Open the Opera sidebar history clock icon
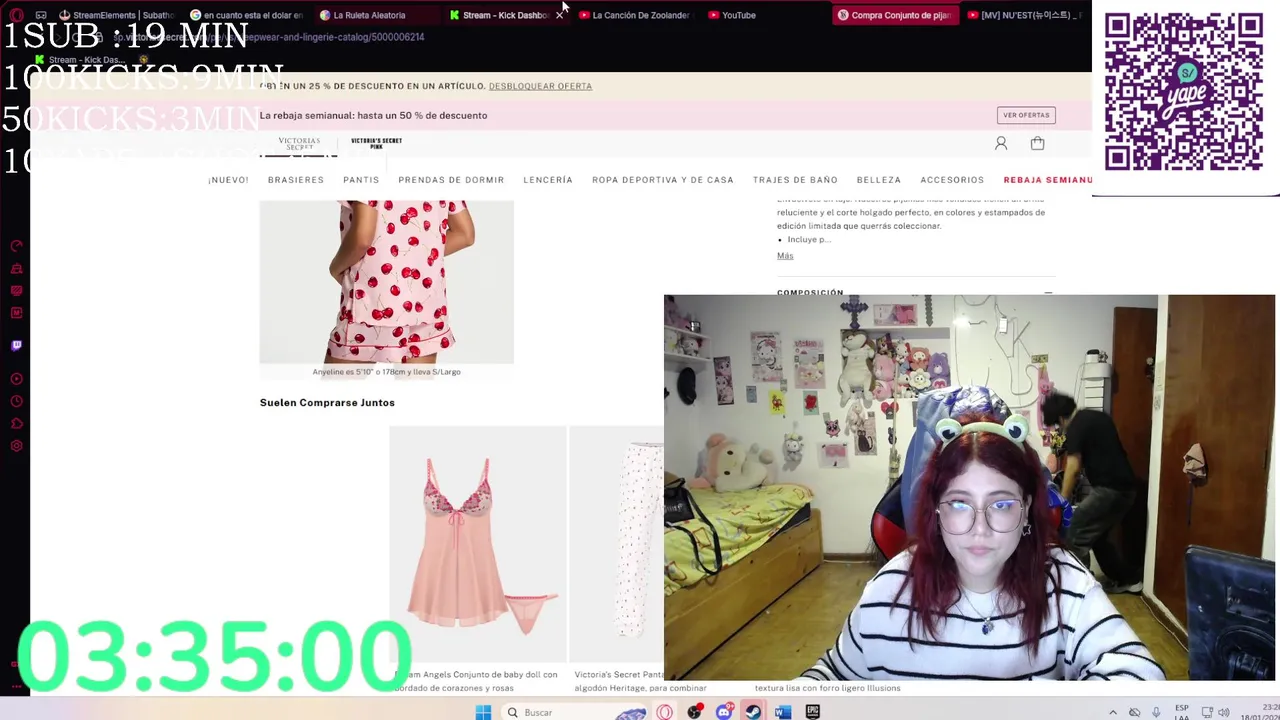 (x=16, y=402)
